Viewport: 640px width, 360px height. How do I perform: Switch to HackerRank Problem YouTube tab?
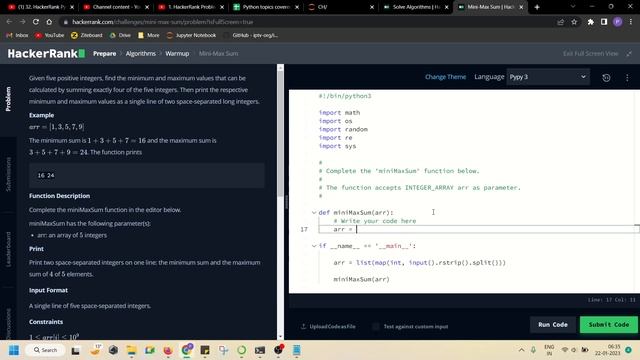coord(191,7)
